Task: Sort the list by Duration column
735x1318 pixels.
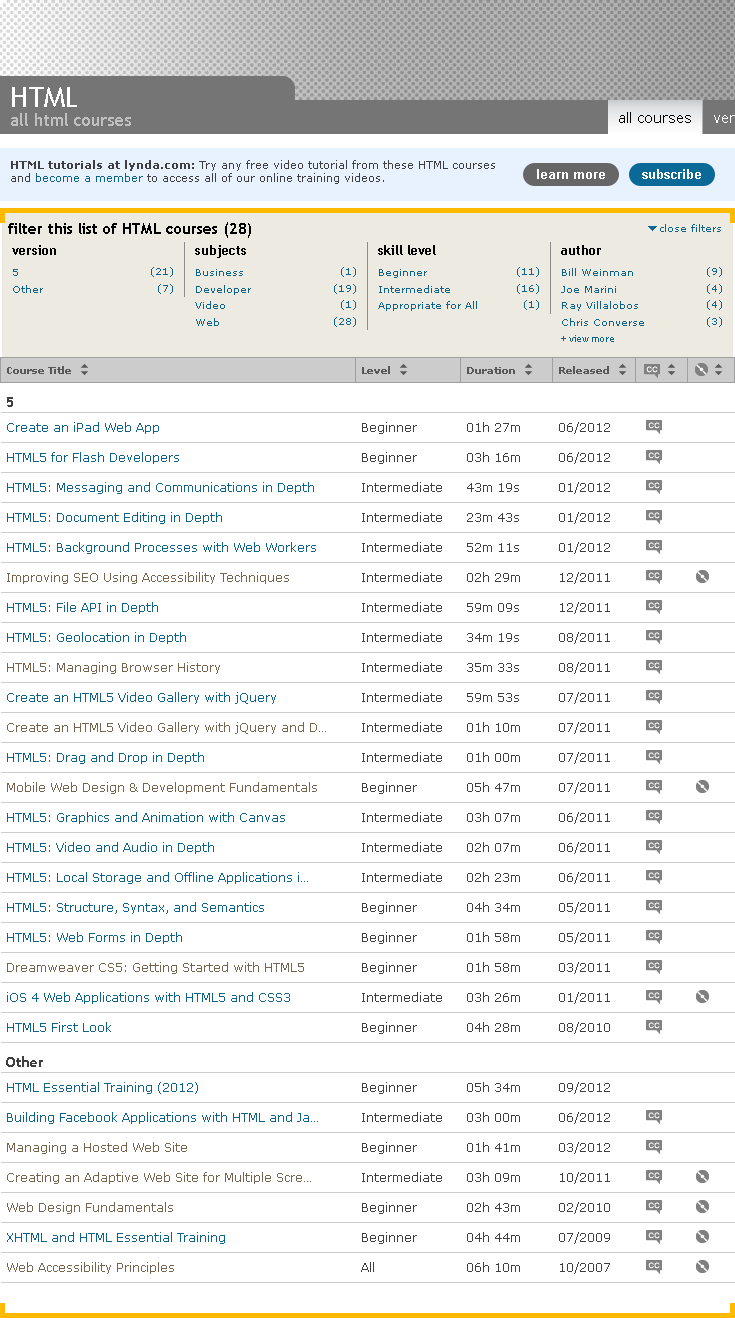Action: tap(527, 370)
